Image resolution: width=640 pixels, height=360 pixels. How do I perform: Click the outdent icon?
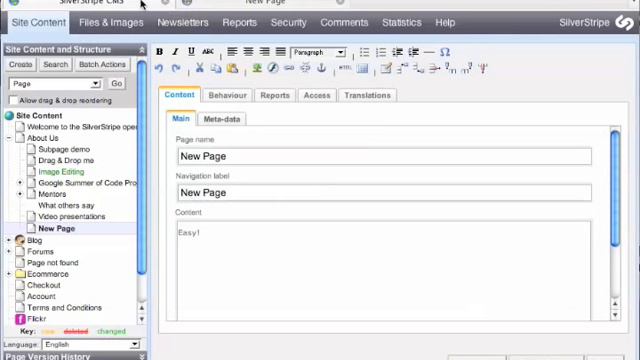click(x=397, y=52)
